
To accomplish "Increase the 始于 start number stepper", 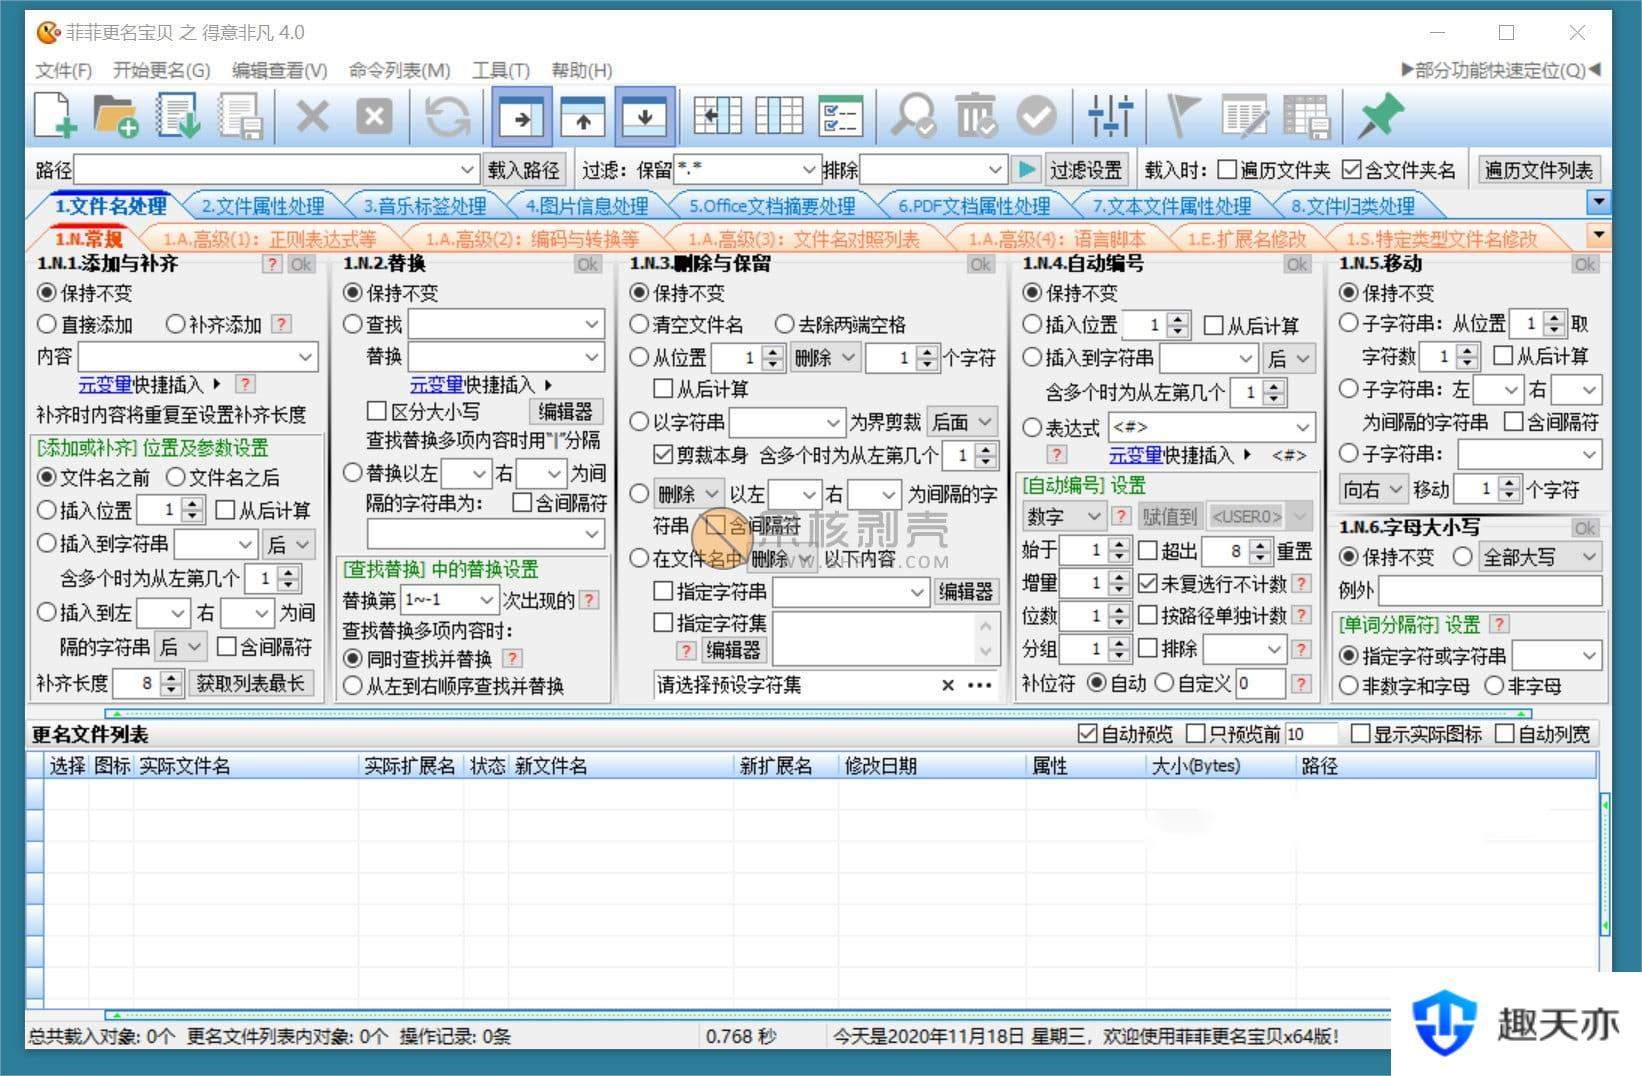I will (x=1119, y=545).
